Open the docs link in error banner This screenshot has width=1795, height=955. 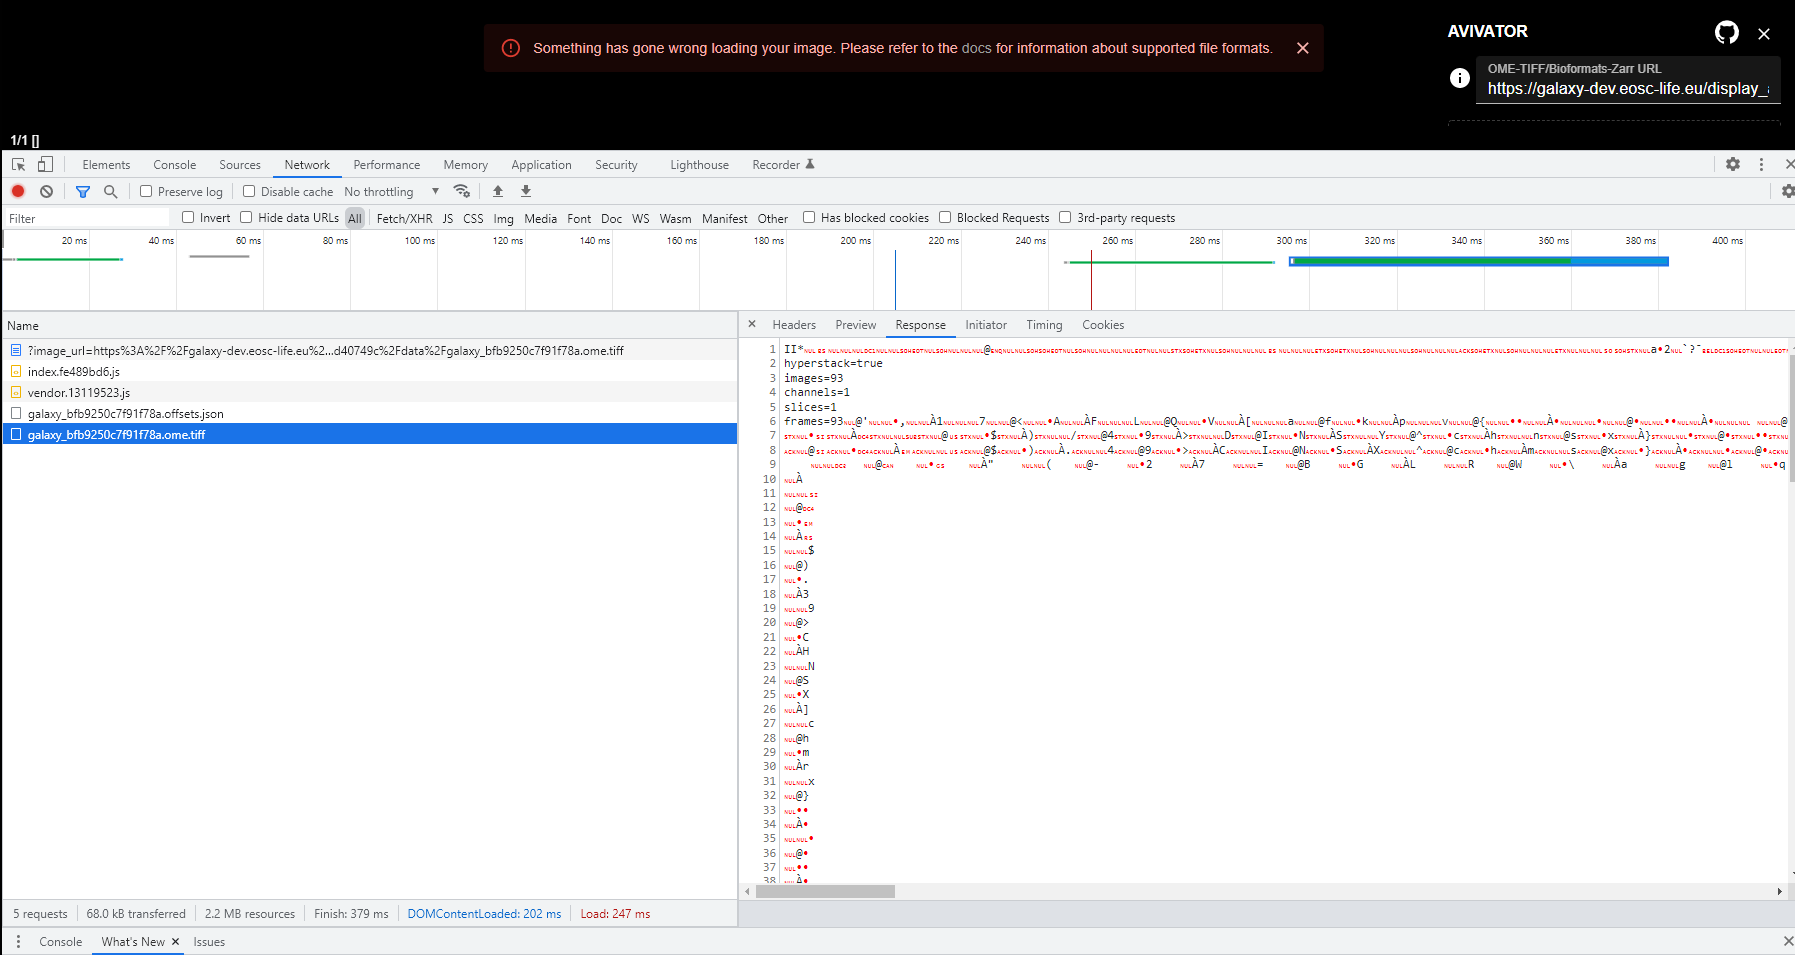(x=978, y=47)
